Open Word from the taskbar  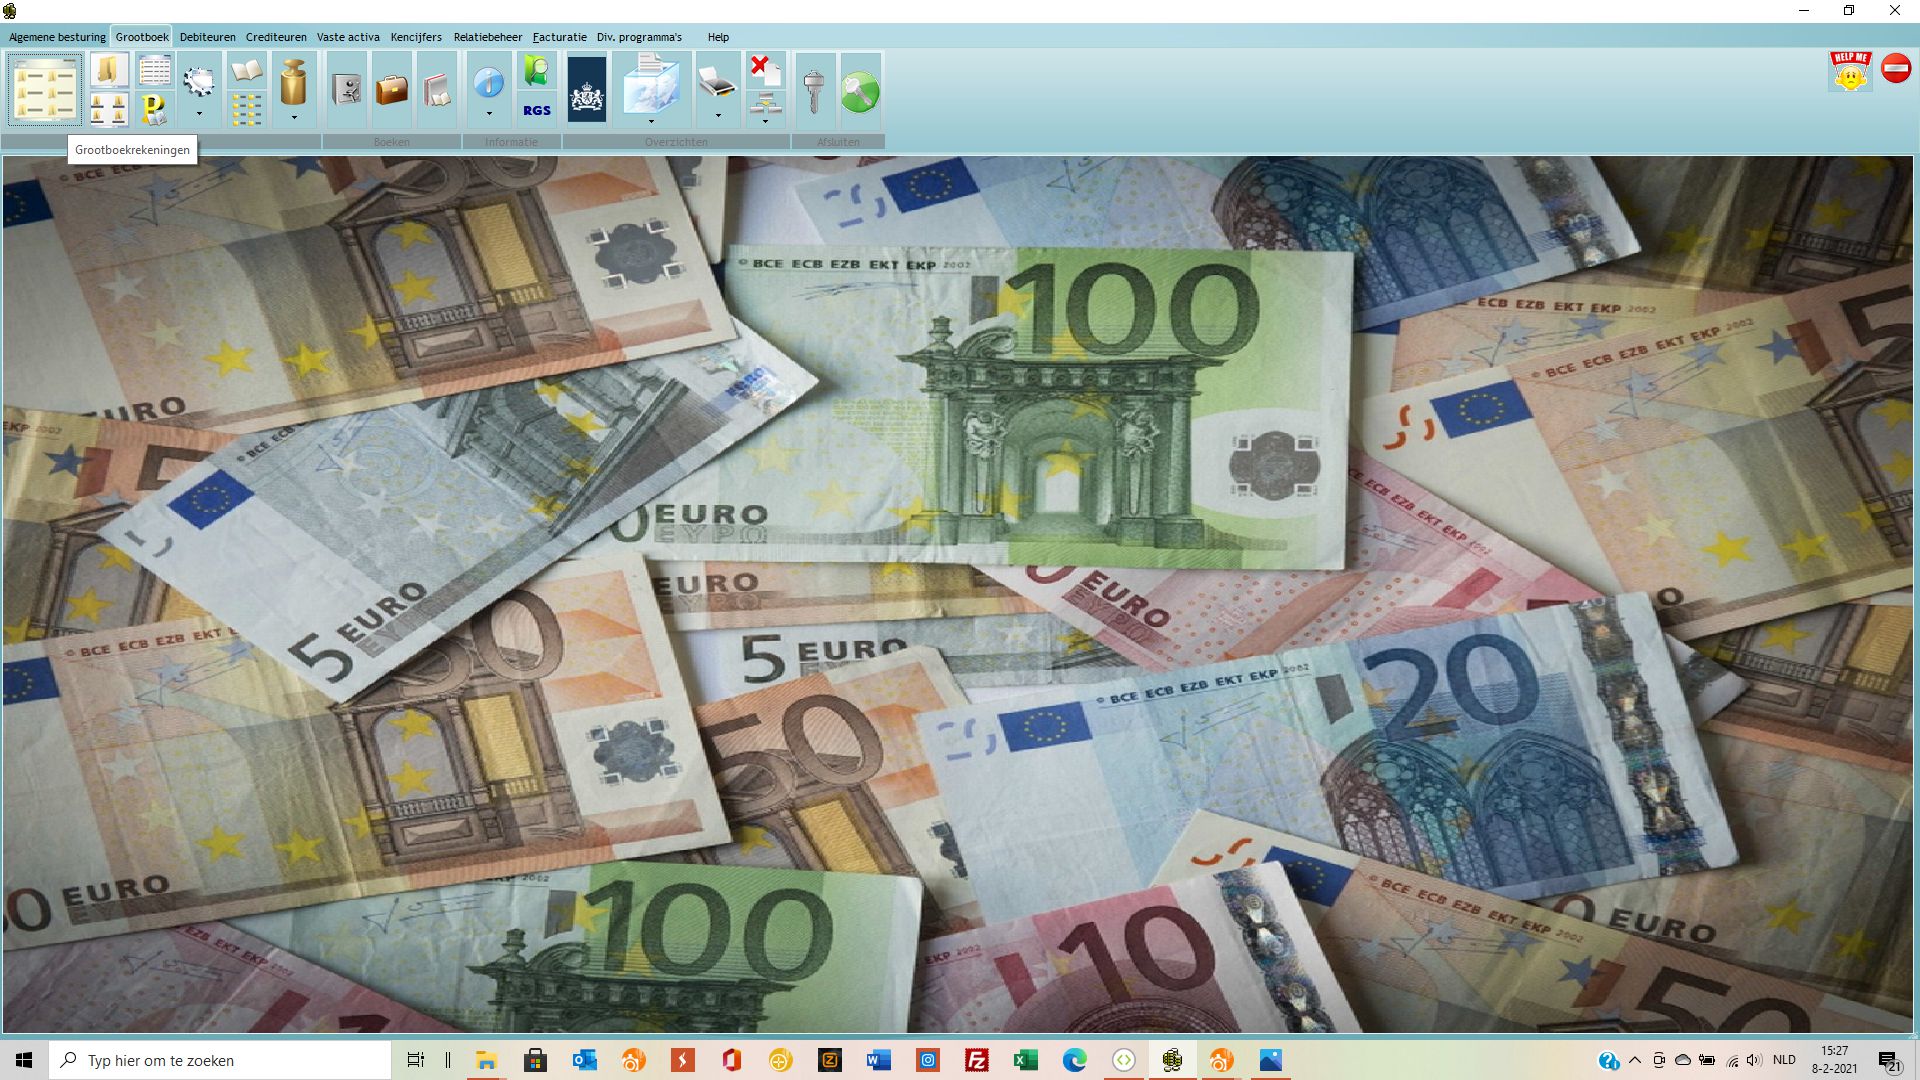coord(879,1060)
